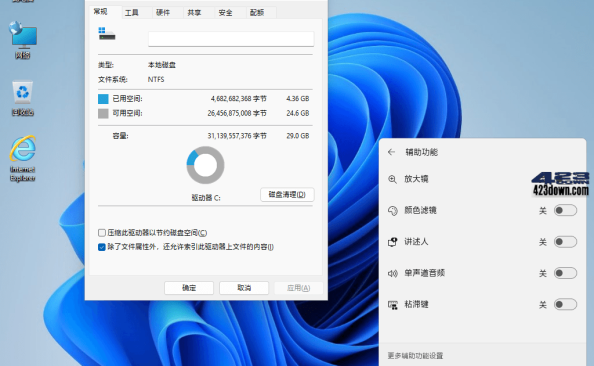Click the 取消 button
Screen dimensions: 594x366
point(244,288)
